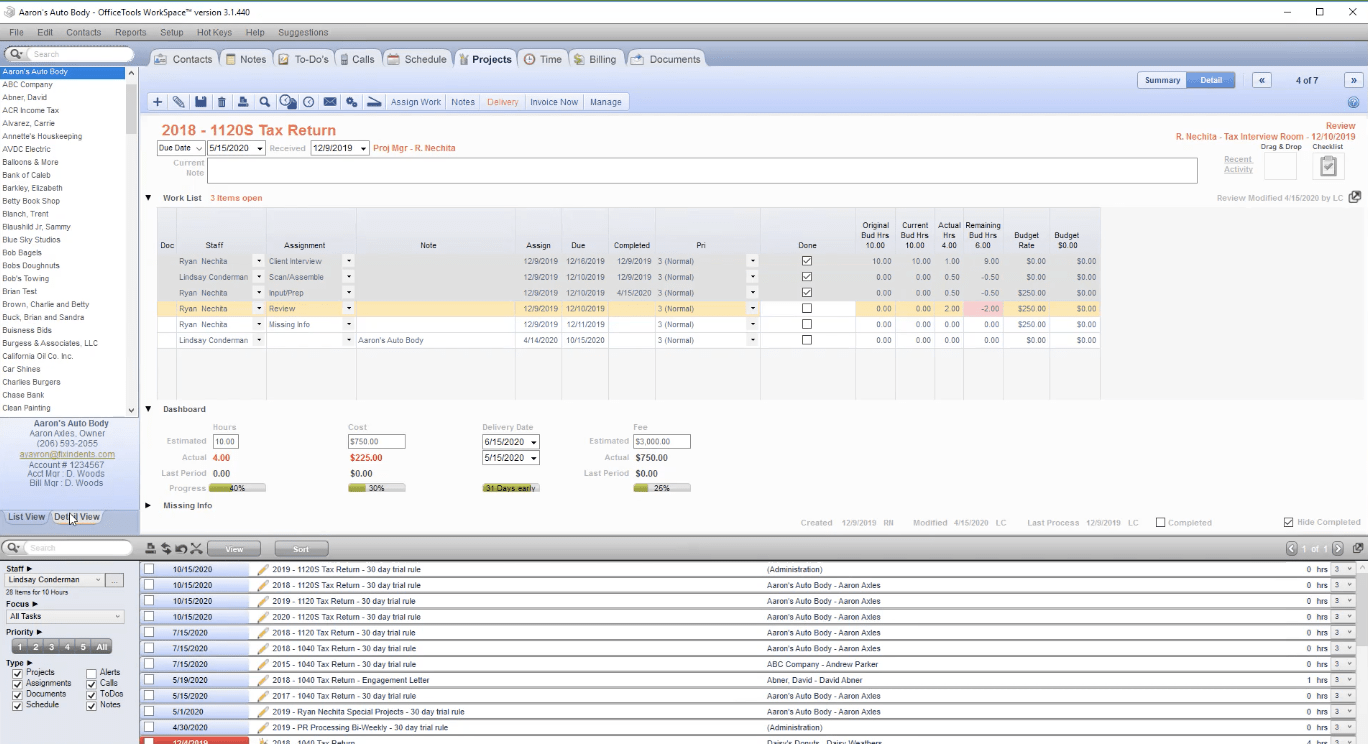The image size is (1368, 744).
Task: Collapse the Work List section triangle
Action: pos(149,198)
